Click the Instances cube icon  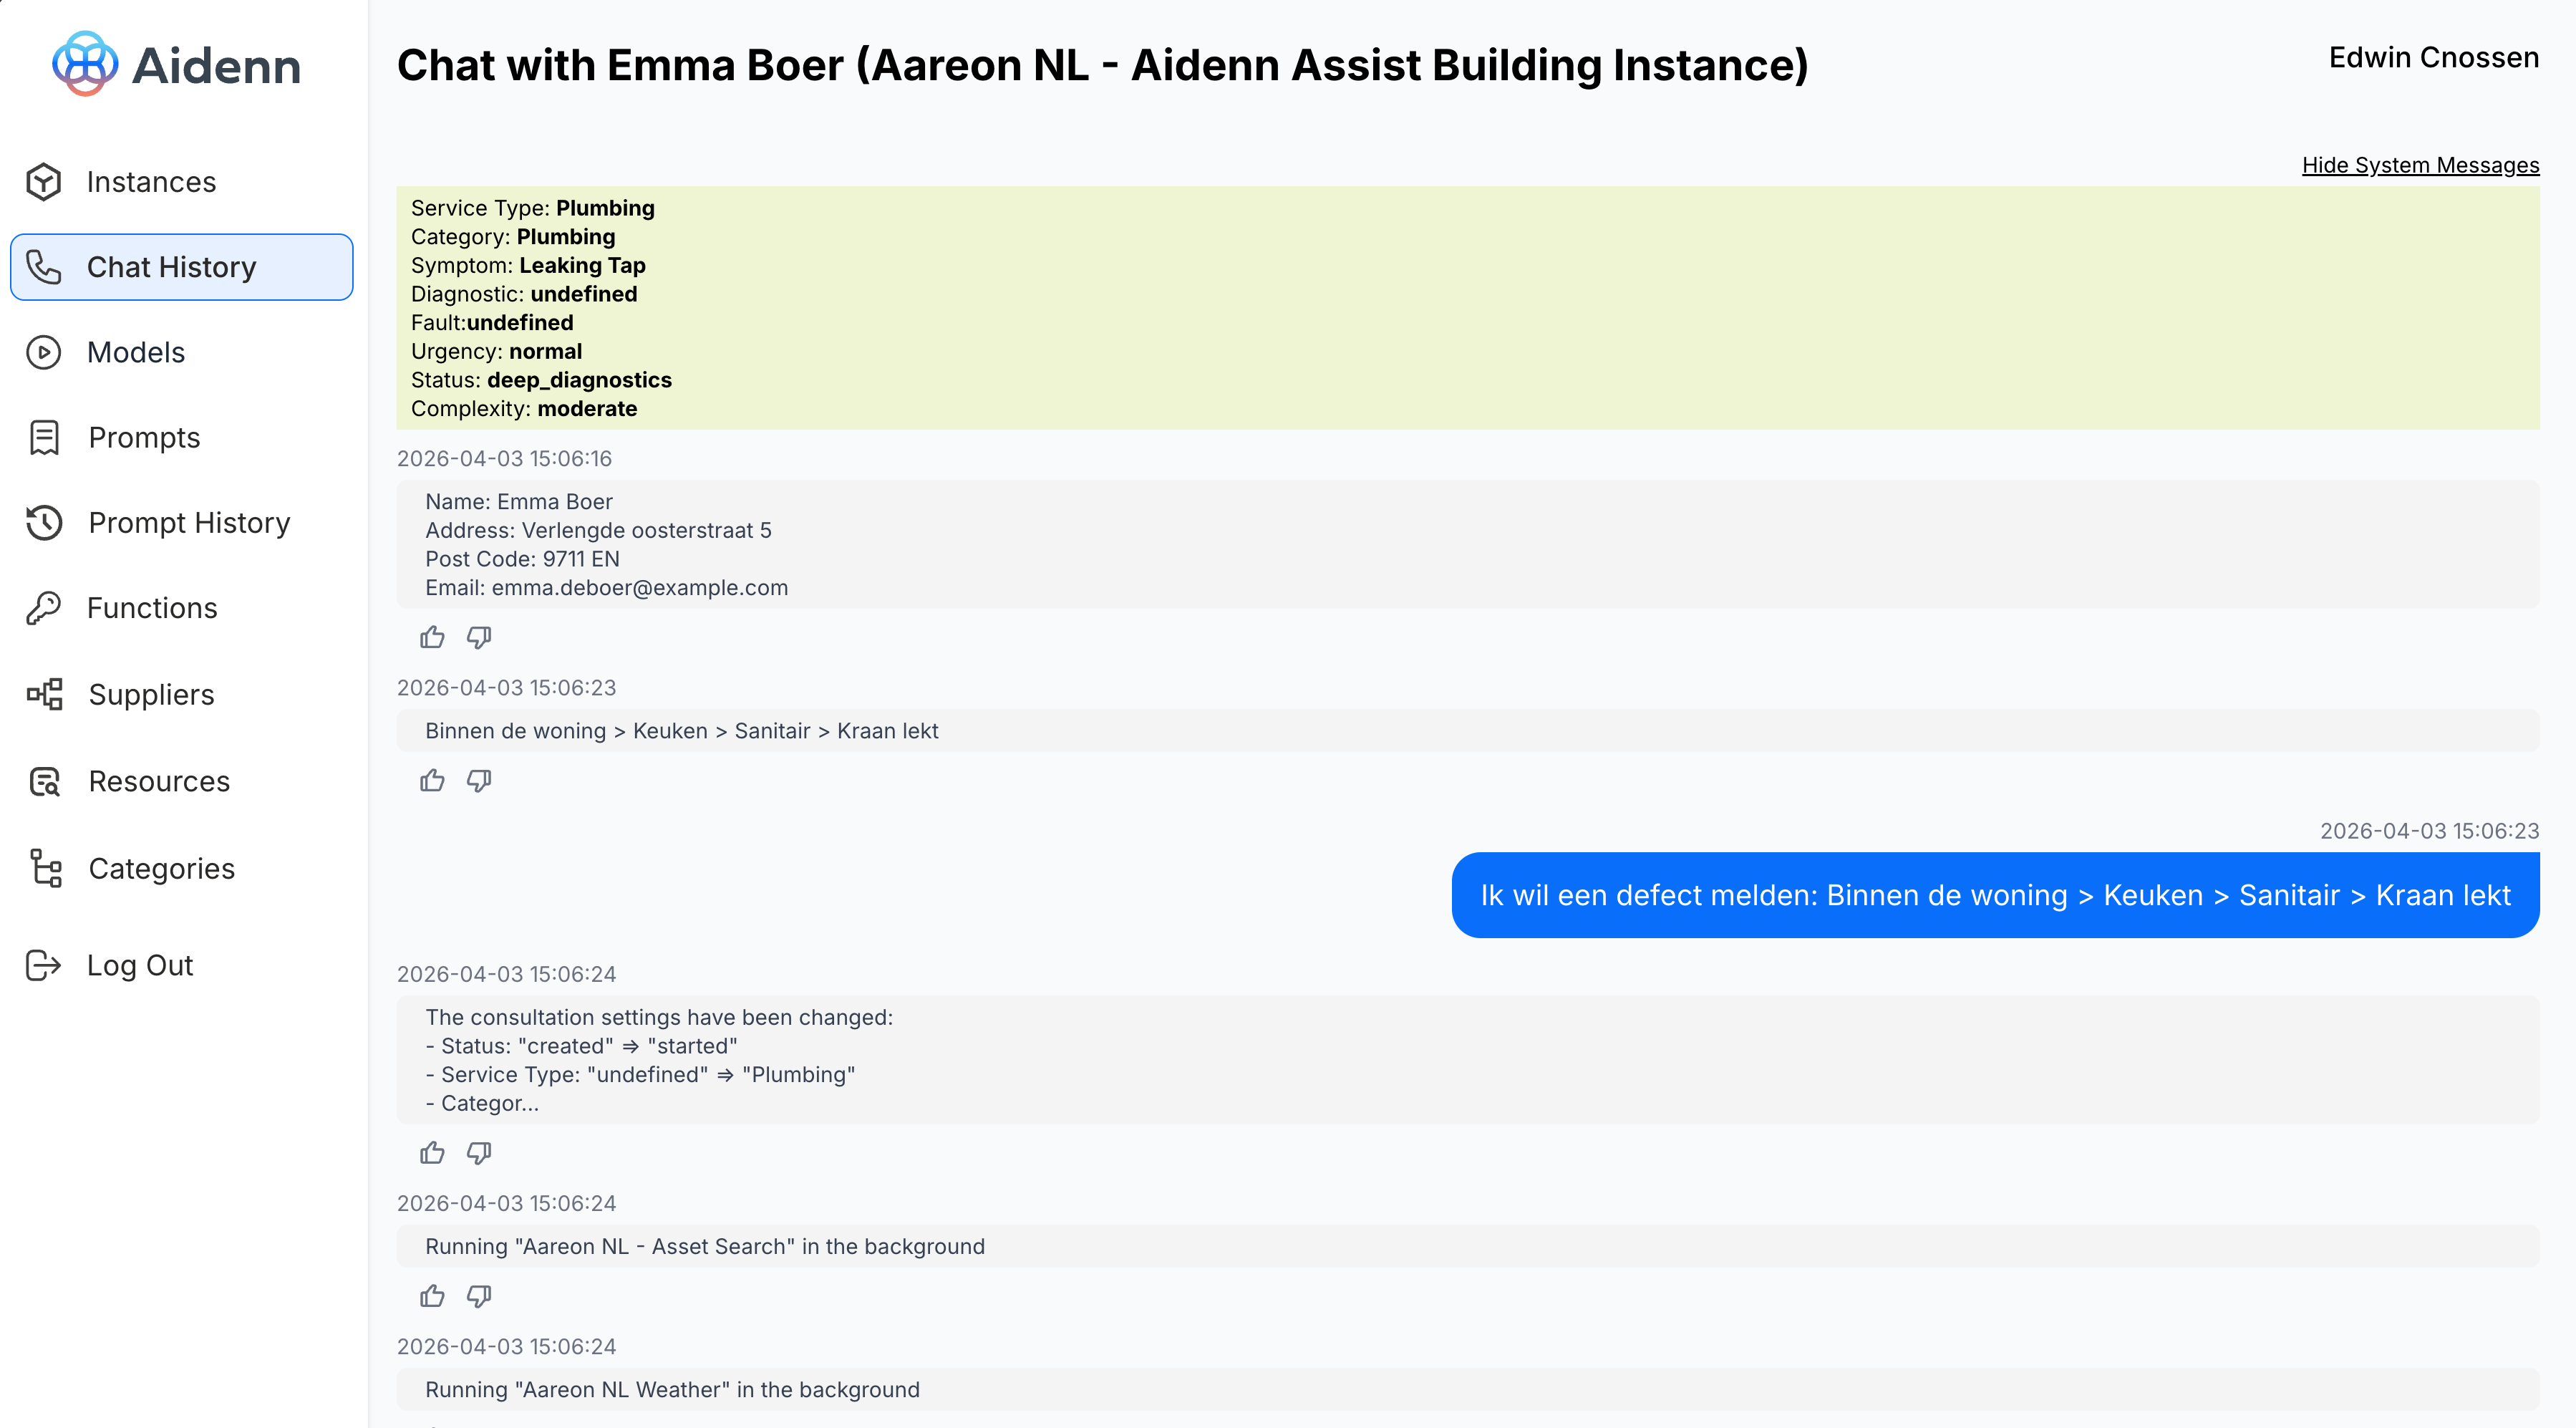(x=44, y=182)
